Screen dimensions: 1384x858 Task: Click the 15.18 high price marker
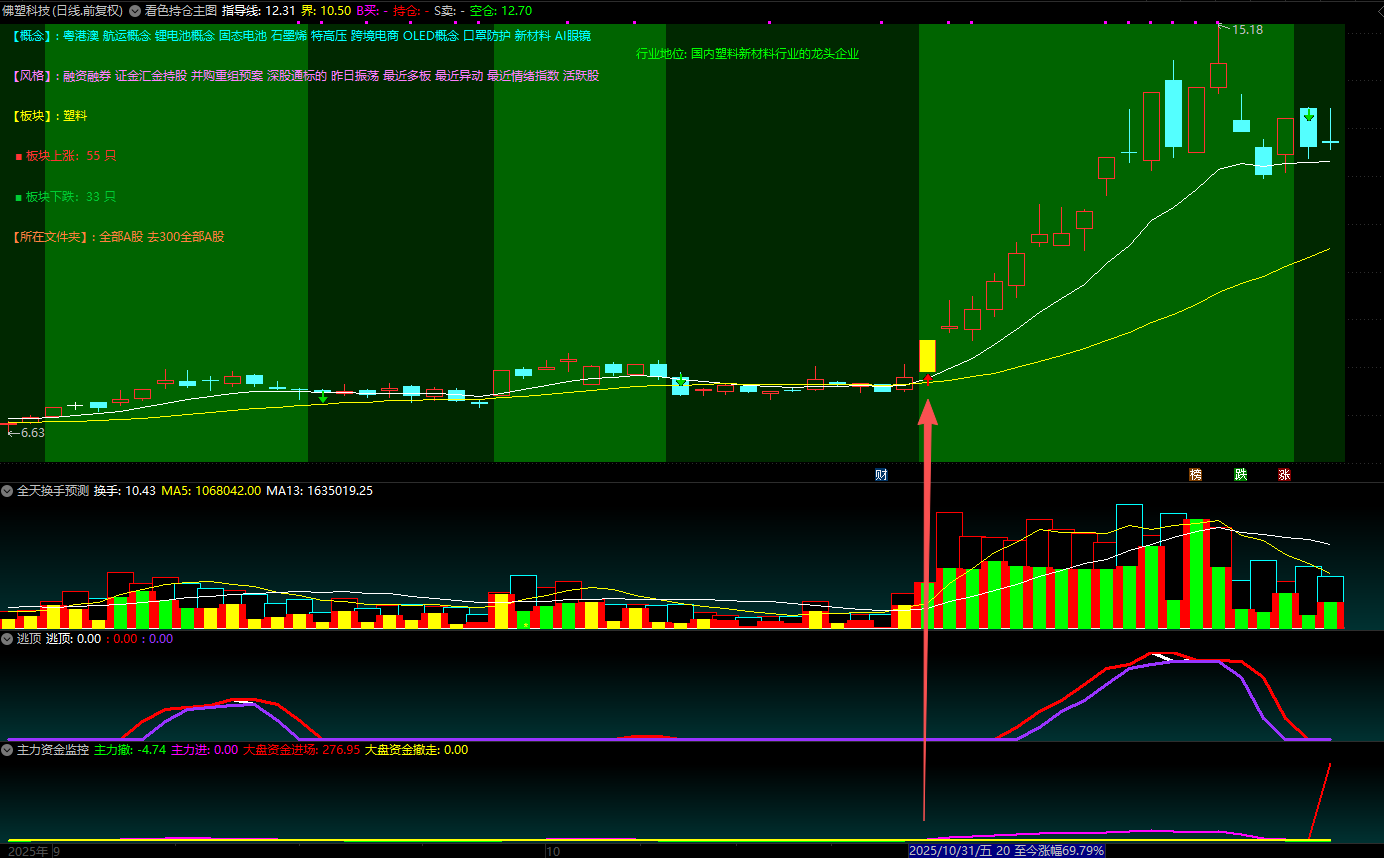(1246, 30)
